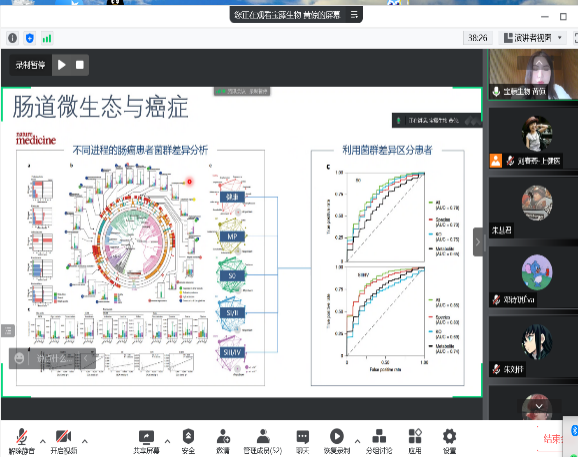
Task: Open the Settings gear
Action: point(449,441)
